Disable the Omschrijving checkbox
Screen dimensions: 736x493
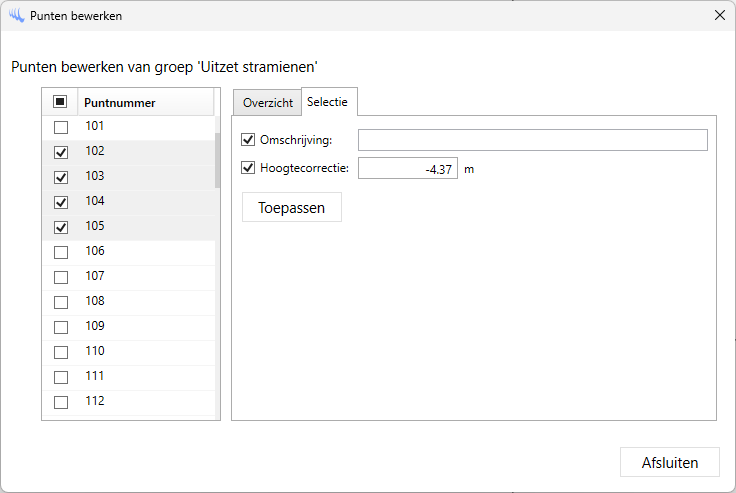pos(249,140)
